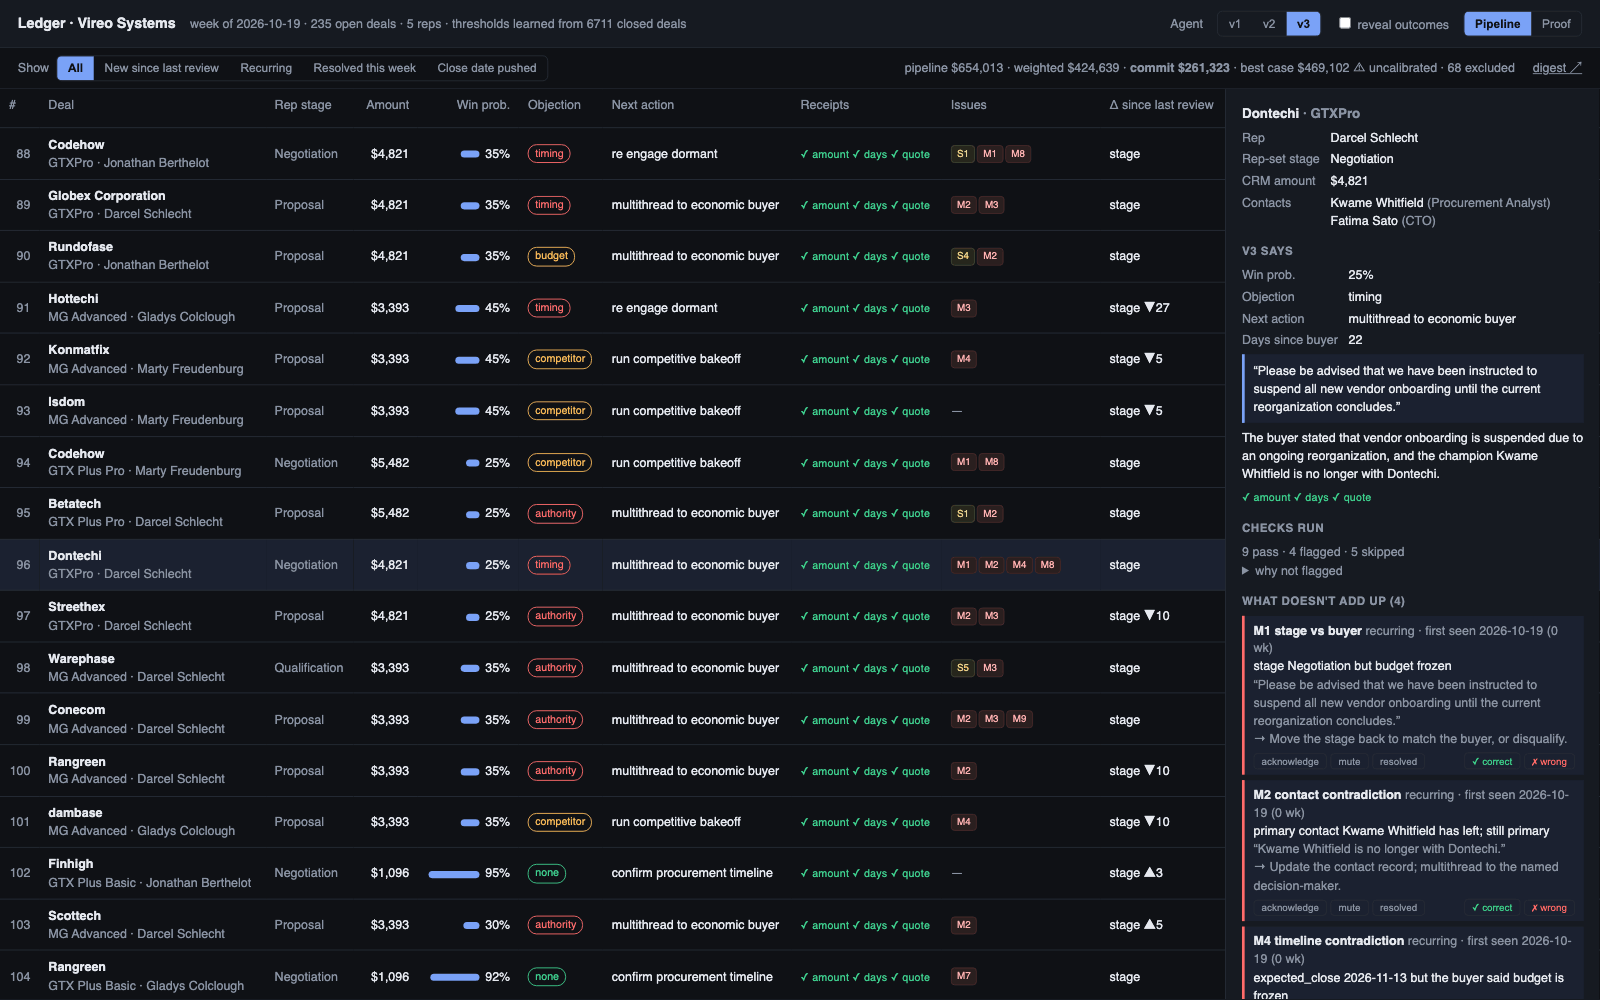Mark M2 contact contradiction as resolved

pyautogui.click(x=1398, y=908)
